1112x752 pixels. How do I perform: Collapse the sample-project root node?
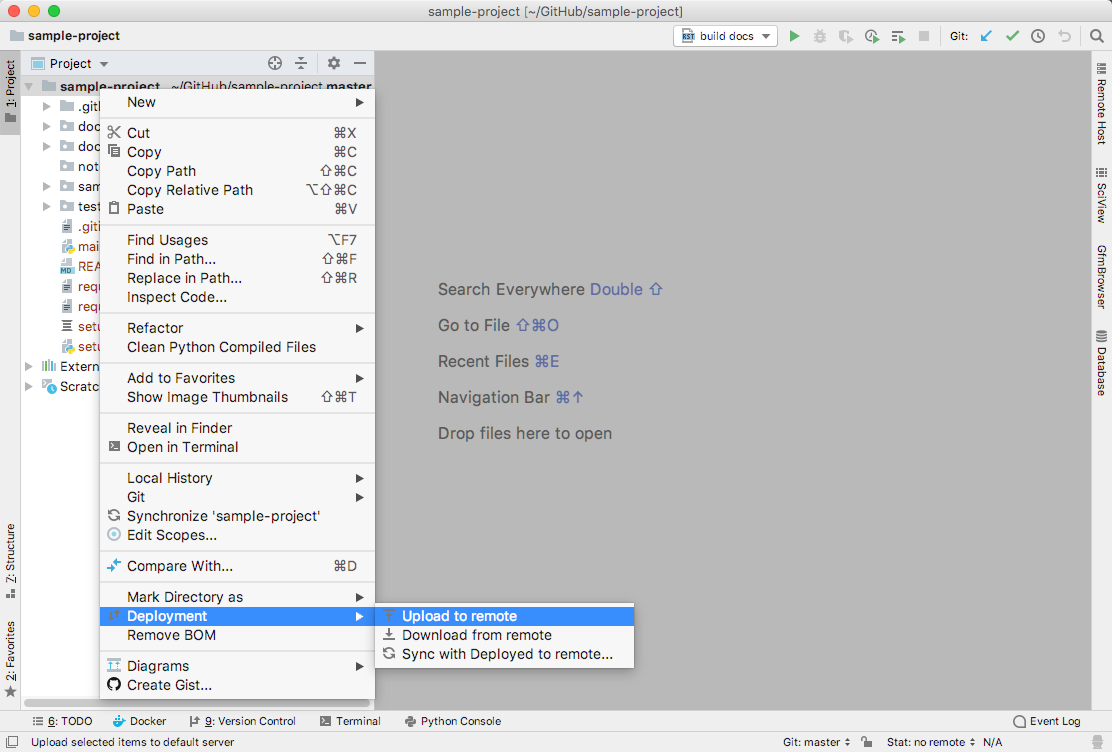[29, 87]
